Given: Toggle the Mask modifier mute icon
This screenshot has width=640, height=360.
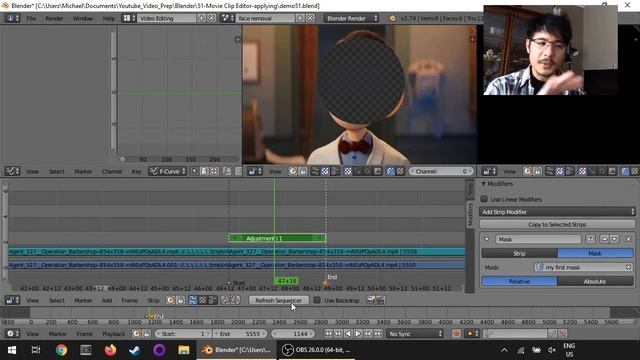Looking at the screenshot, I should 590,239.
